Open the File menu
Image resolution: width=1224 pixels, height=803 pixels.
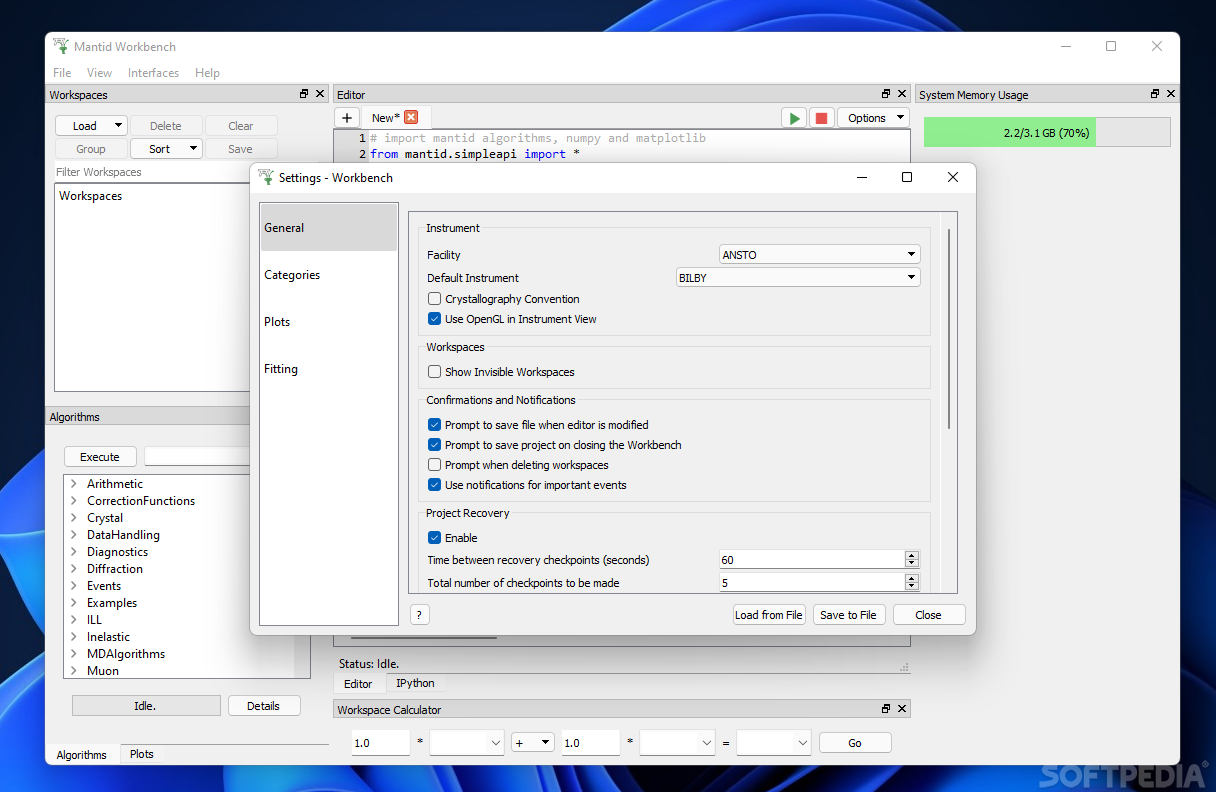(x=62, y=73)
